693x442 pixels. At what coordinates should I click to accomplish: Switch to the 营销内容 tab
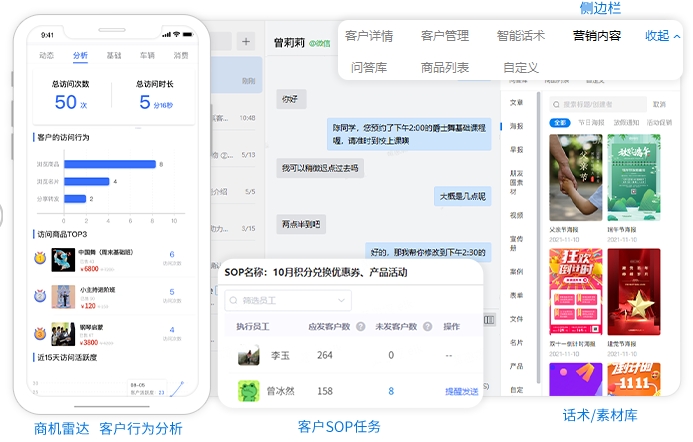point(596,36)
